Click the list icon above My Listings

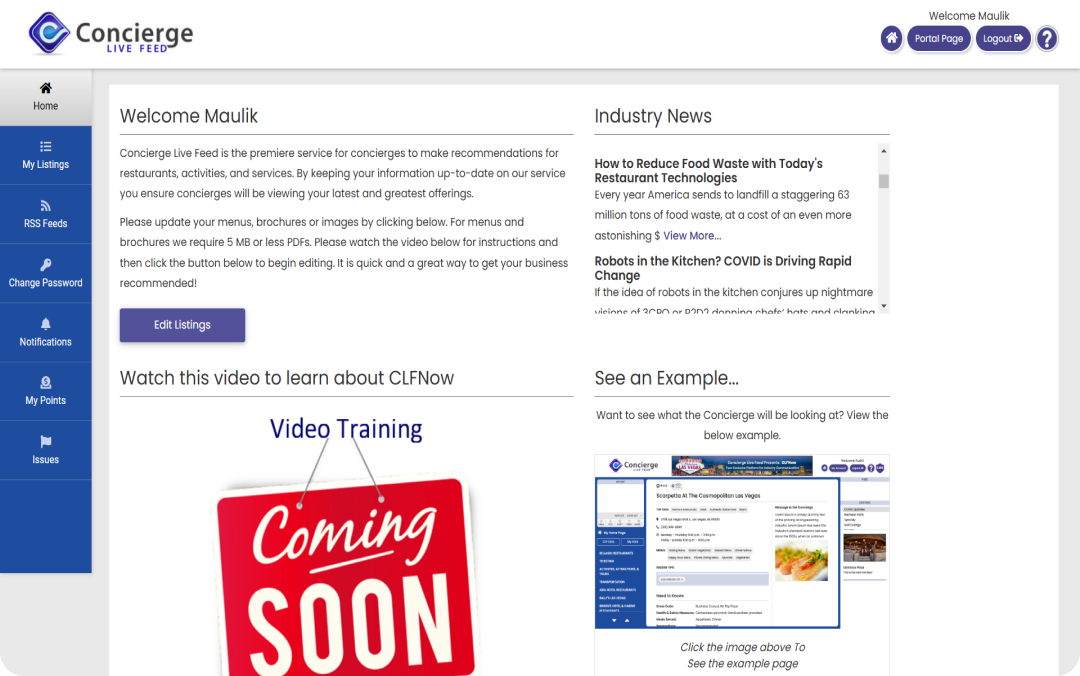[x=45, y=146]
